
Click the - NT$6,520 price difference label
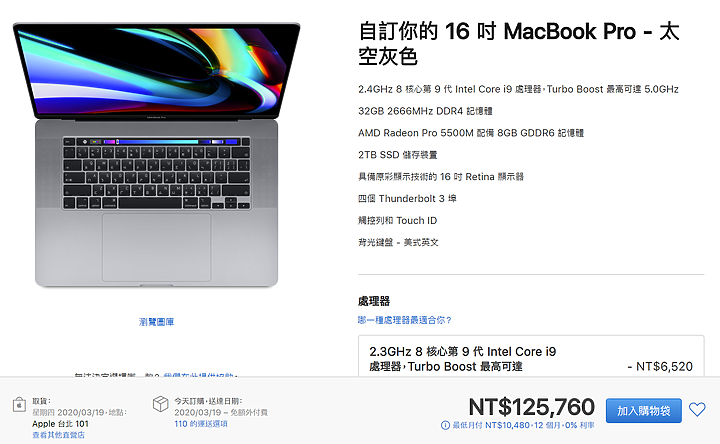pos(660,366)
